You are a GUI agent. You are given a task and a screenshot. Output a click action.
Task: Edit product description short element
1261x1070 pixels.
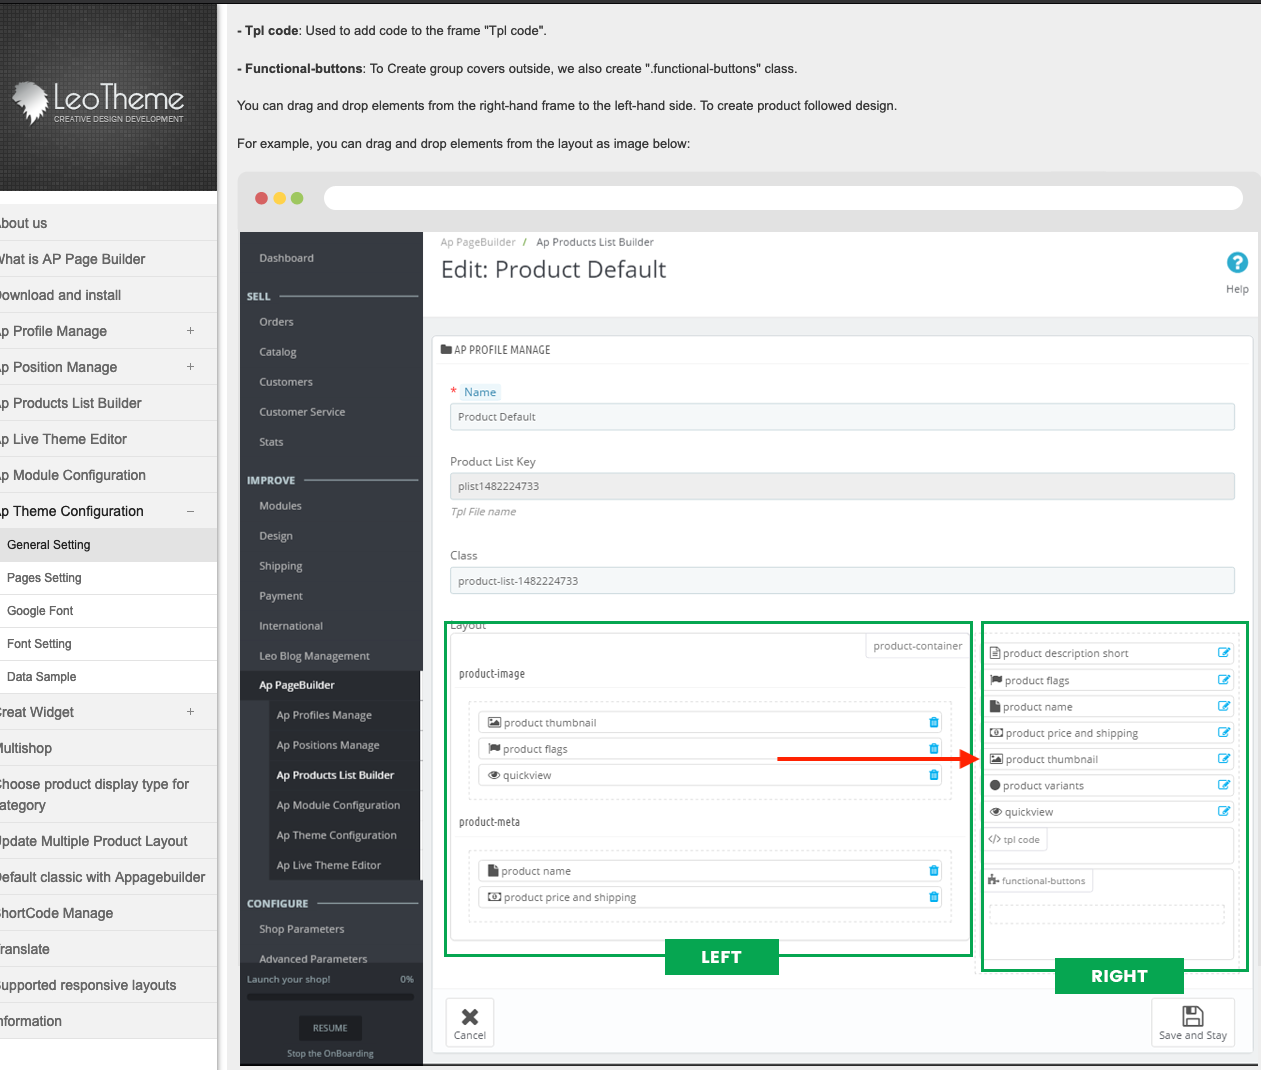tap(1224, 653)
